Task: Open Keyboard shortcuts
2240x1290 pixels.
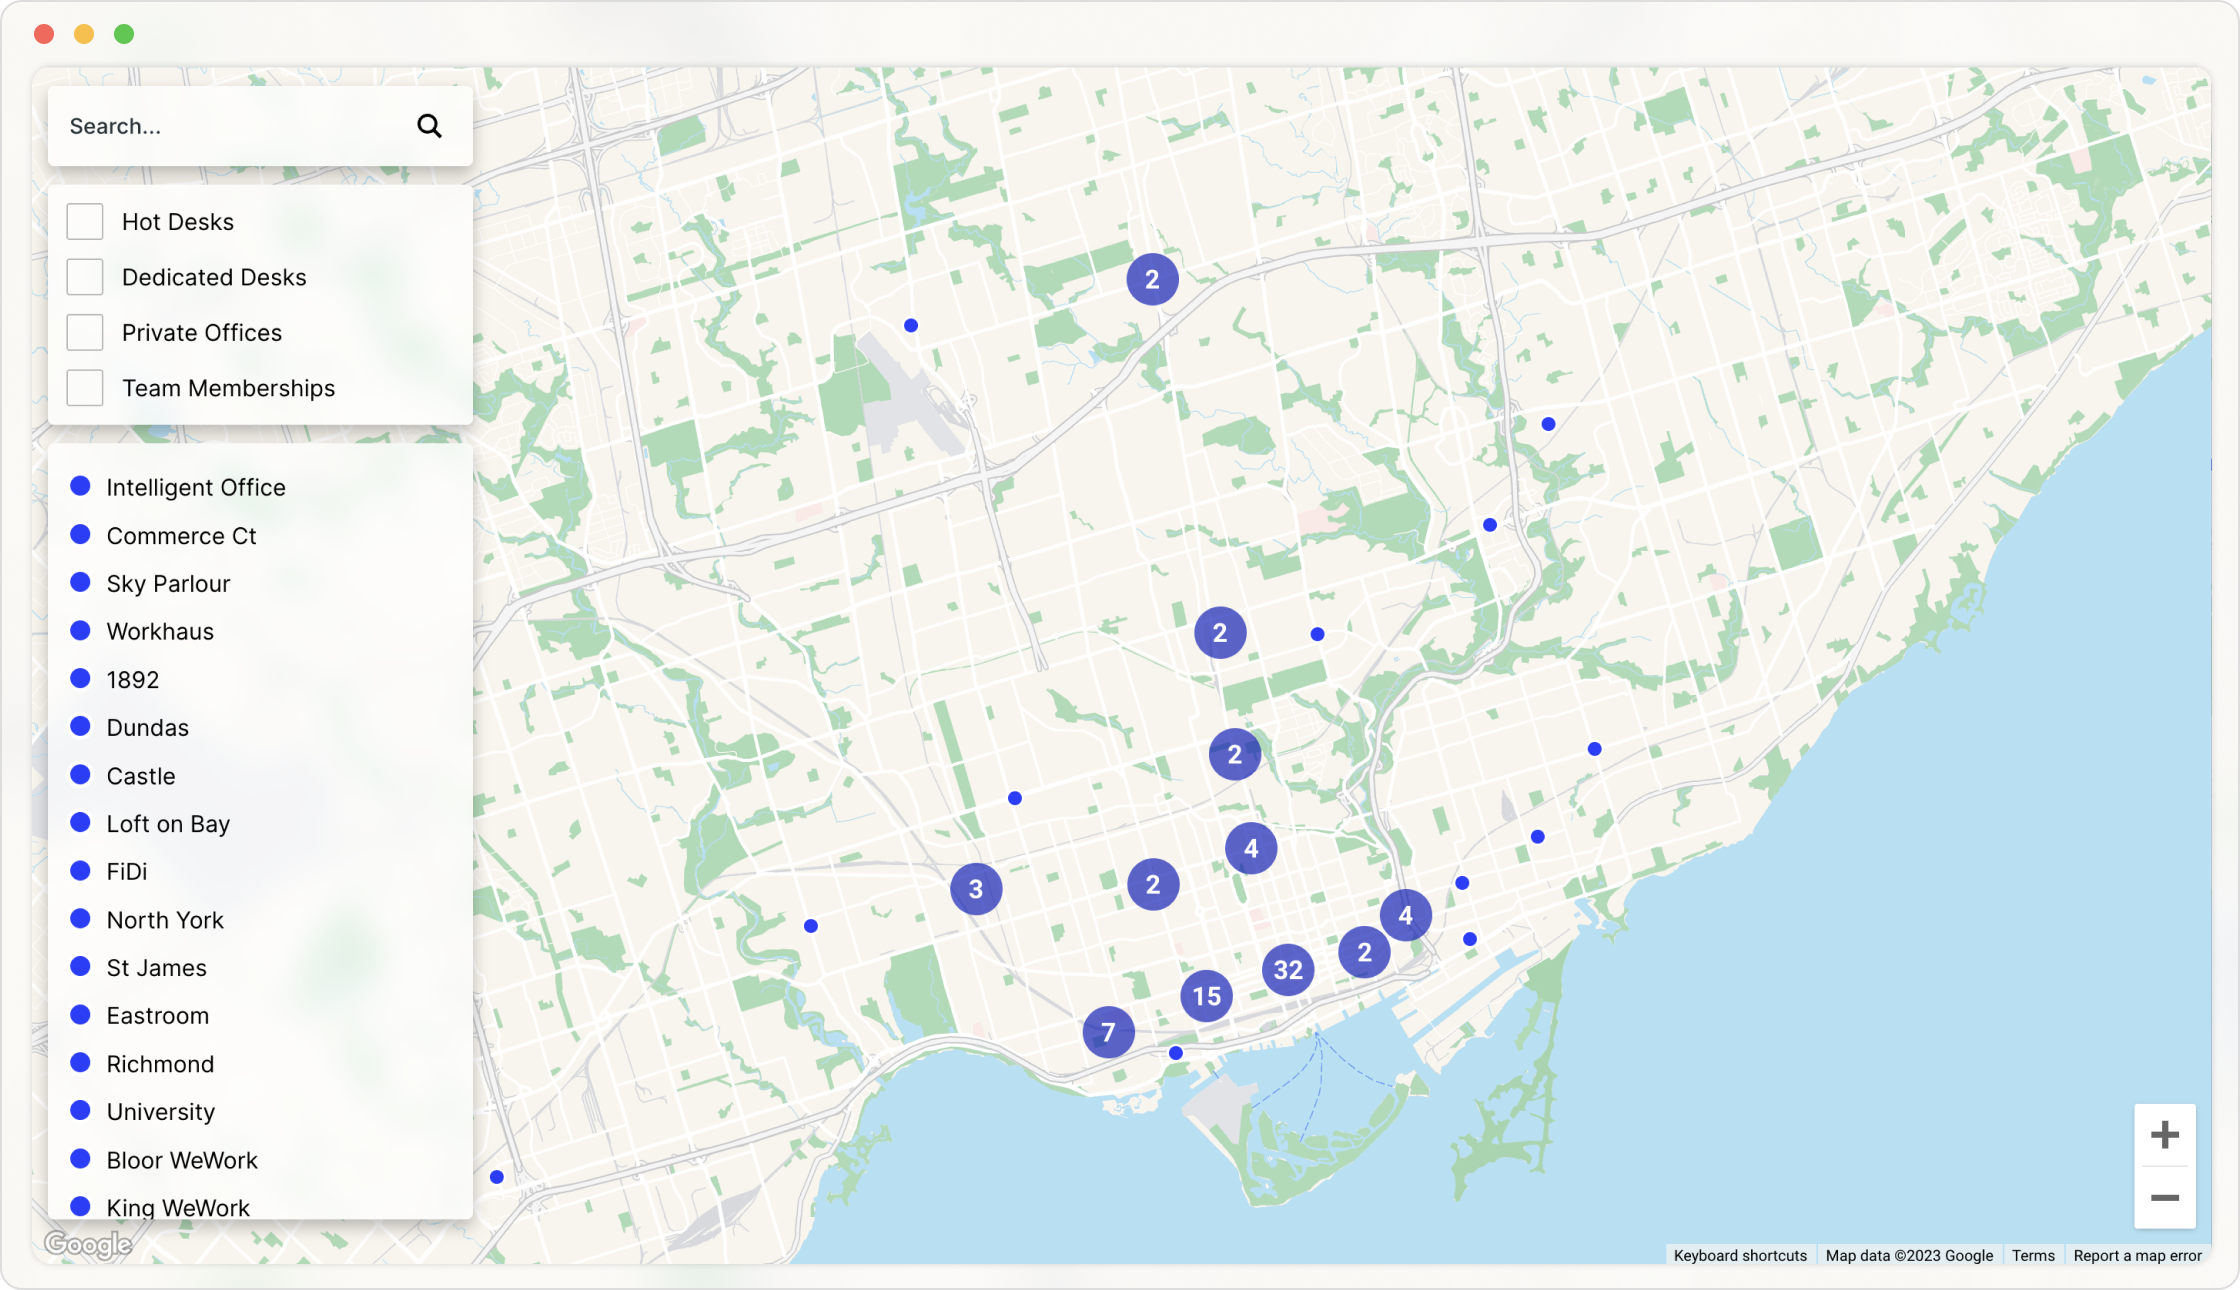Action: pos(1739,1255)
